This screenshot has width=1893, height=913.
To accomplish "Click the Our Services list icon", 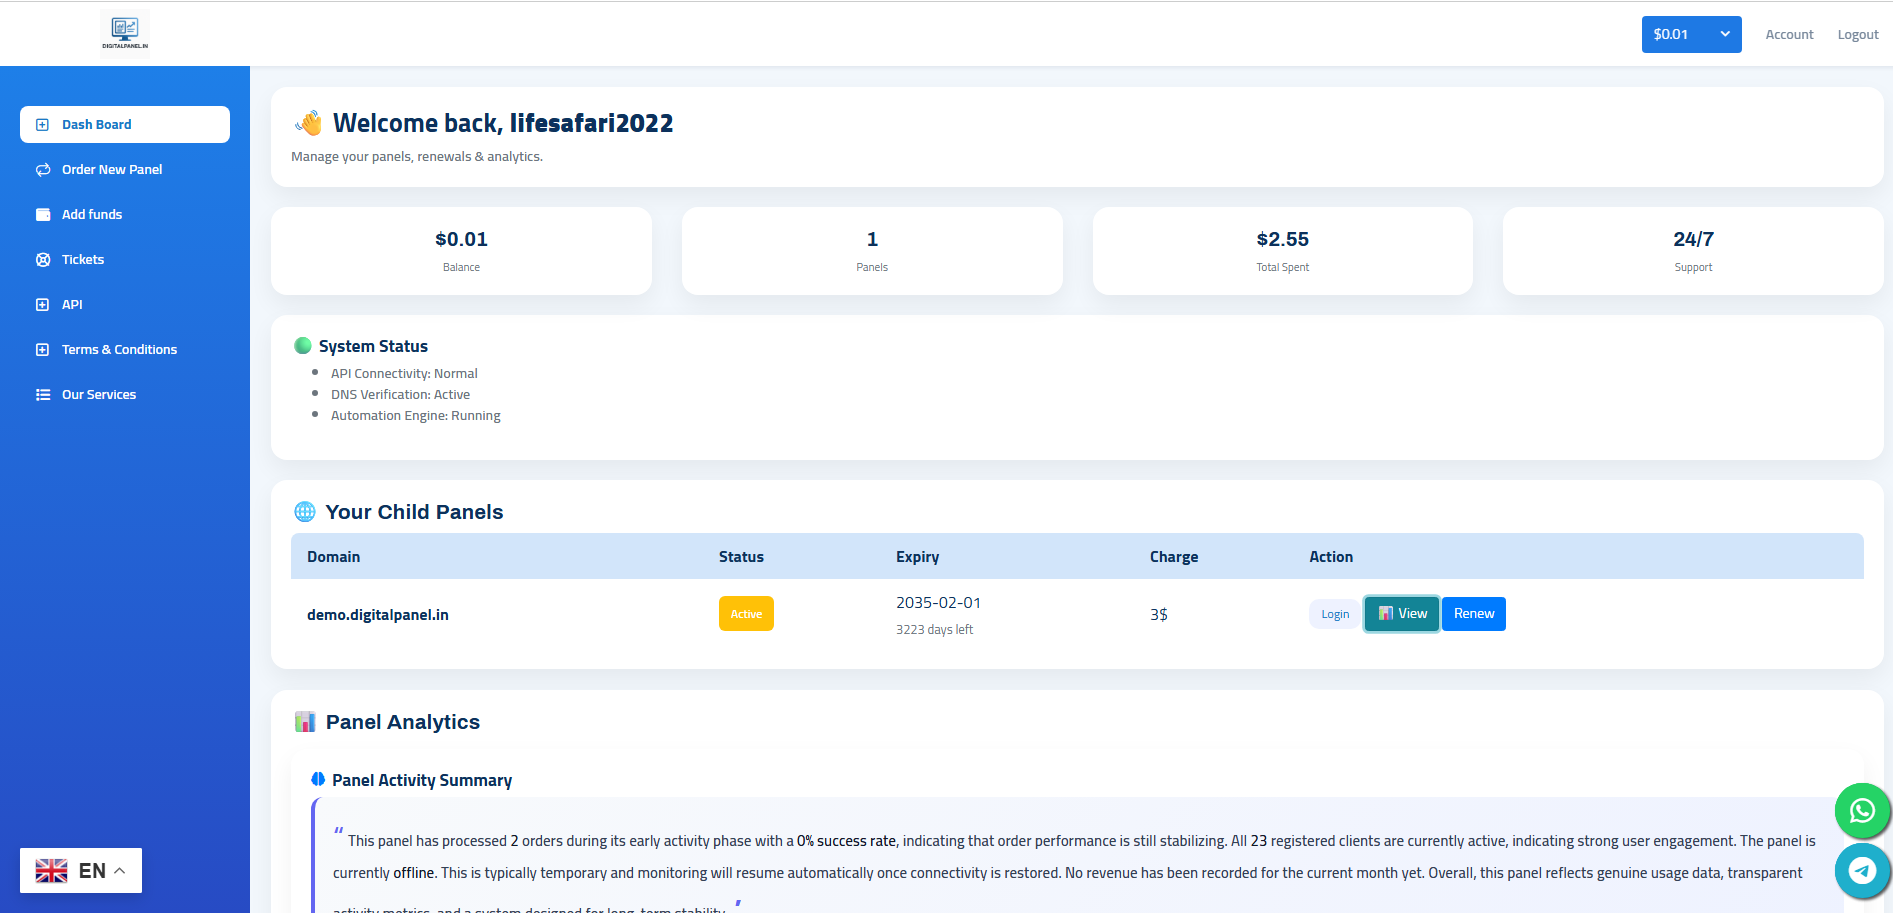I will point(43,395).
